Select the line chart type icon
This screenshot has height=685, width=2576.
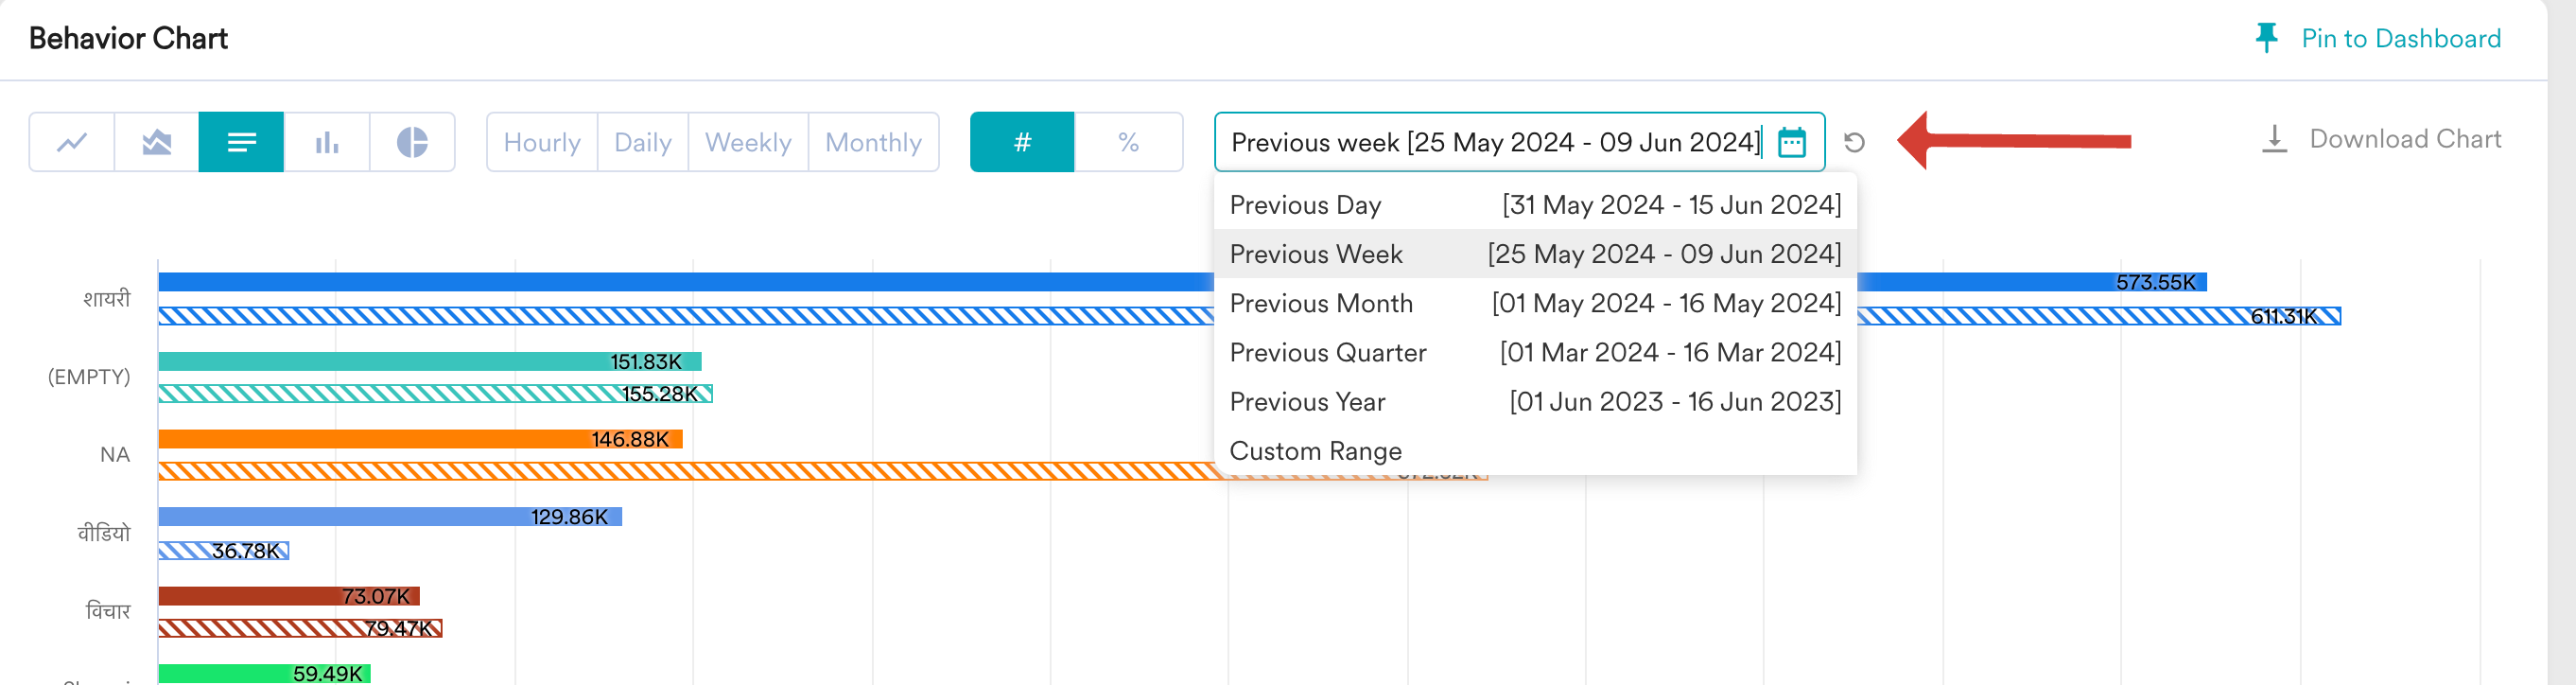click(72, 142)
